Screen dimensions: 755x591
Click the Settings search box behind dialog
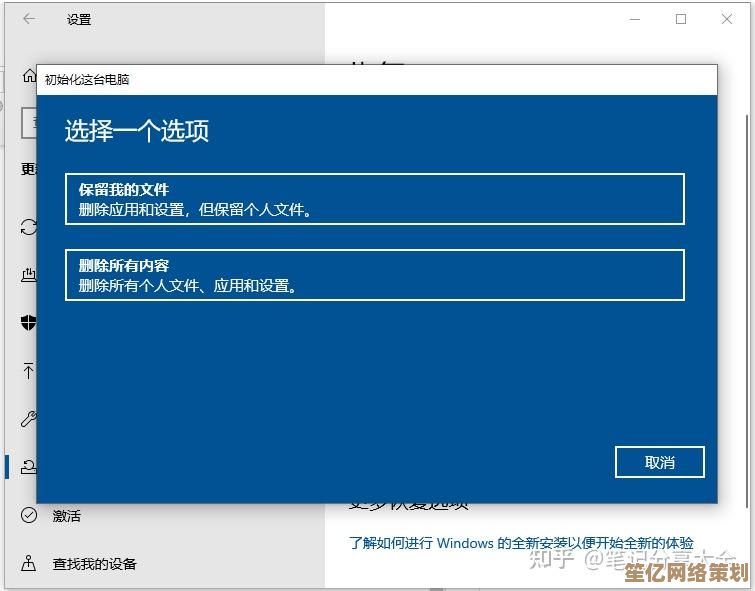click(29, 123)
